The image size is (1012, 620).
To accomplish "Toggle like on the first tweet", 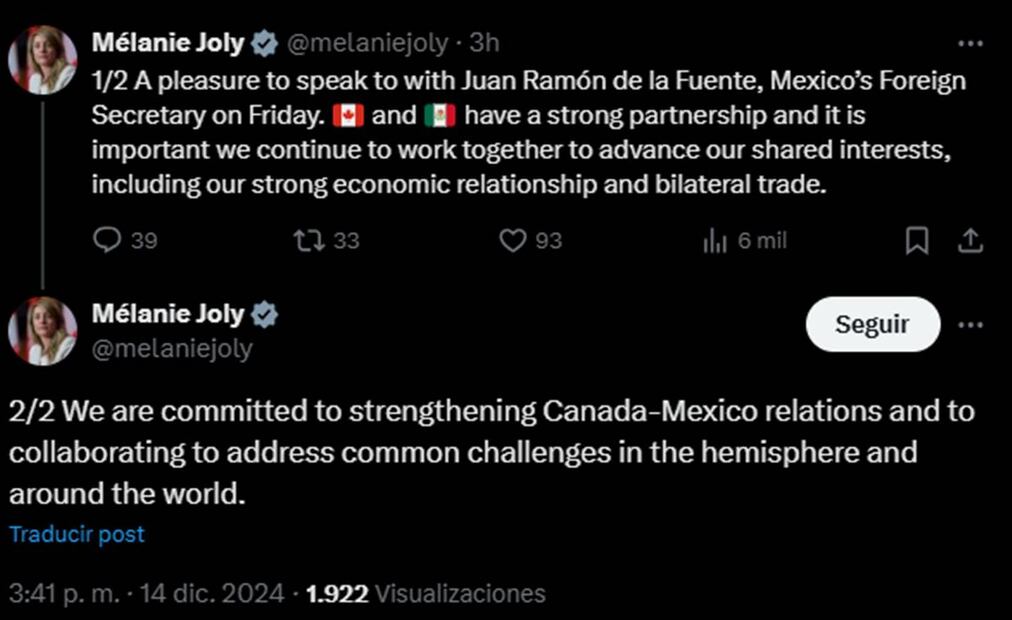I will click(x=513, y=240).
